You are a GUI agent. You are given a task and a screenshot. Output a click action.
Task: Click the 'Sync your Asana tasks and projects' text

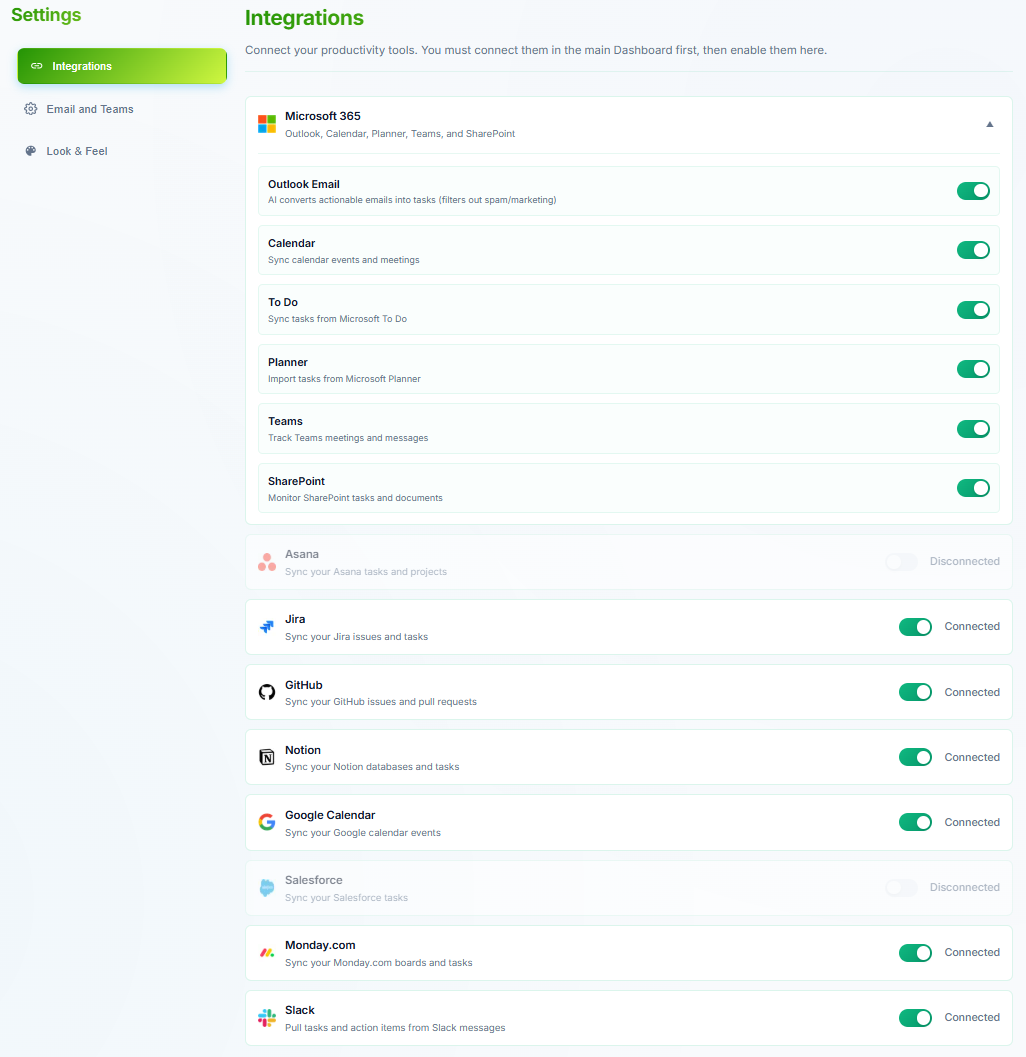[366, 572]
